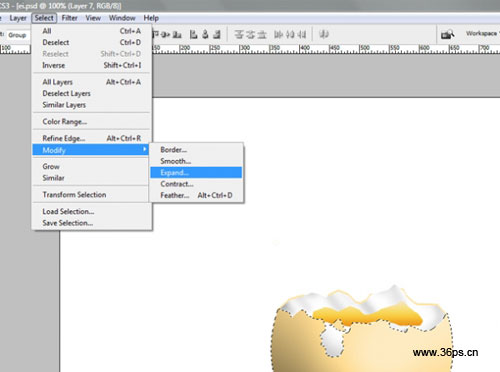The height and width of the screenshot is (372, 500).
Task: Open the Help menu
Action: click(151, 18)
